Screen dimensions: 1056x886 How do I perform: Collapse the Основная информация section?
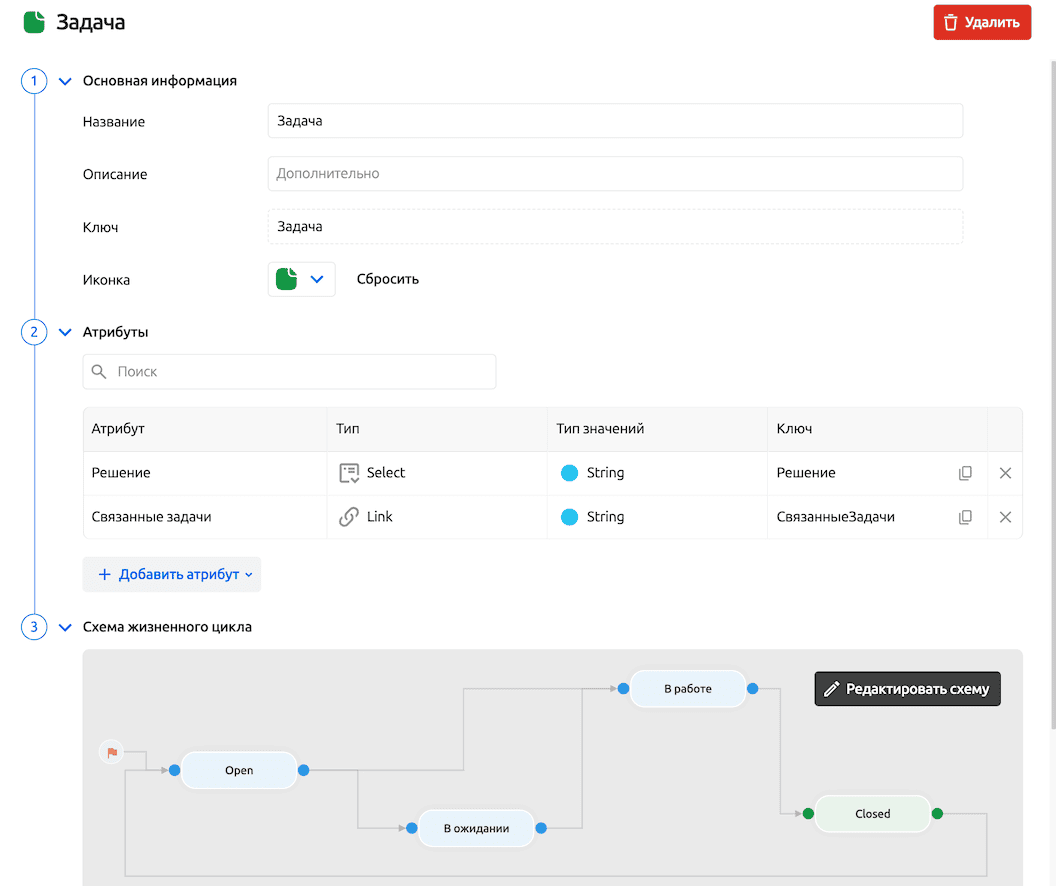[x=65, y=81]
